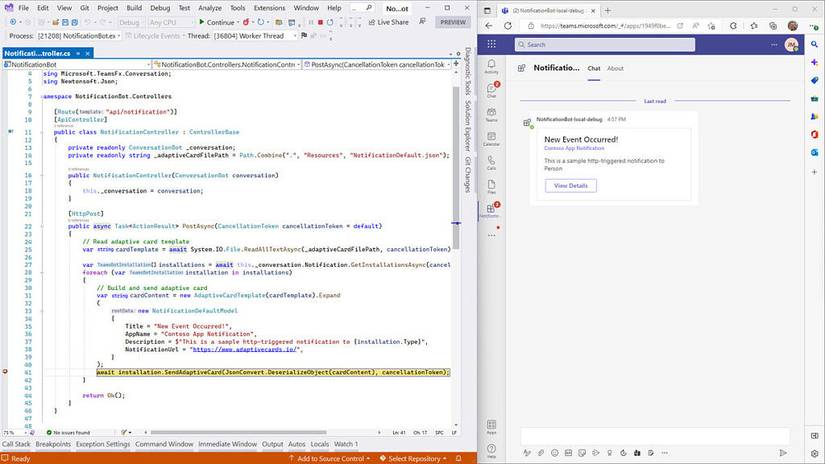Pause execution with the Break All button
The image size is (825, 464).
pos(310,23)
